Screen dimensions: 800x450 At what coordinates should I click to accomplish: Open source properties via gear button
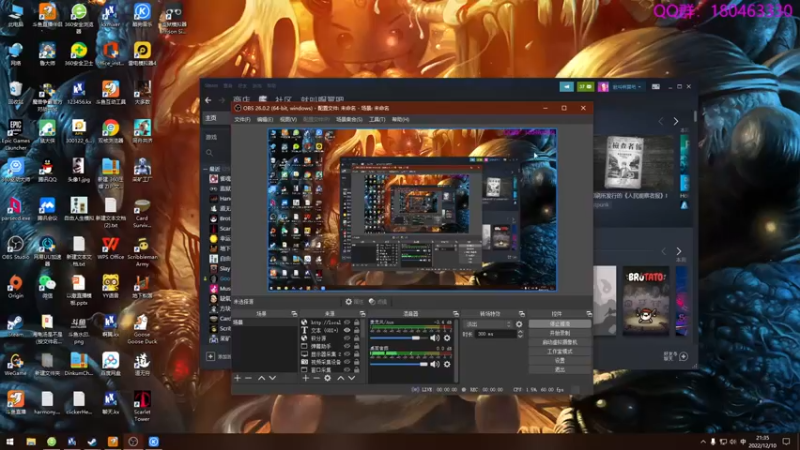click(354, 302)
